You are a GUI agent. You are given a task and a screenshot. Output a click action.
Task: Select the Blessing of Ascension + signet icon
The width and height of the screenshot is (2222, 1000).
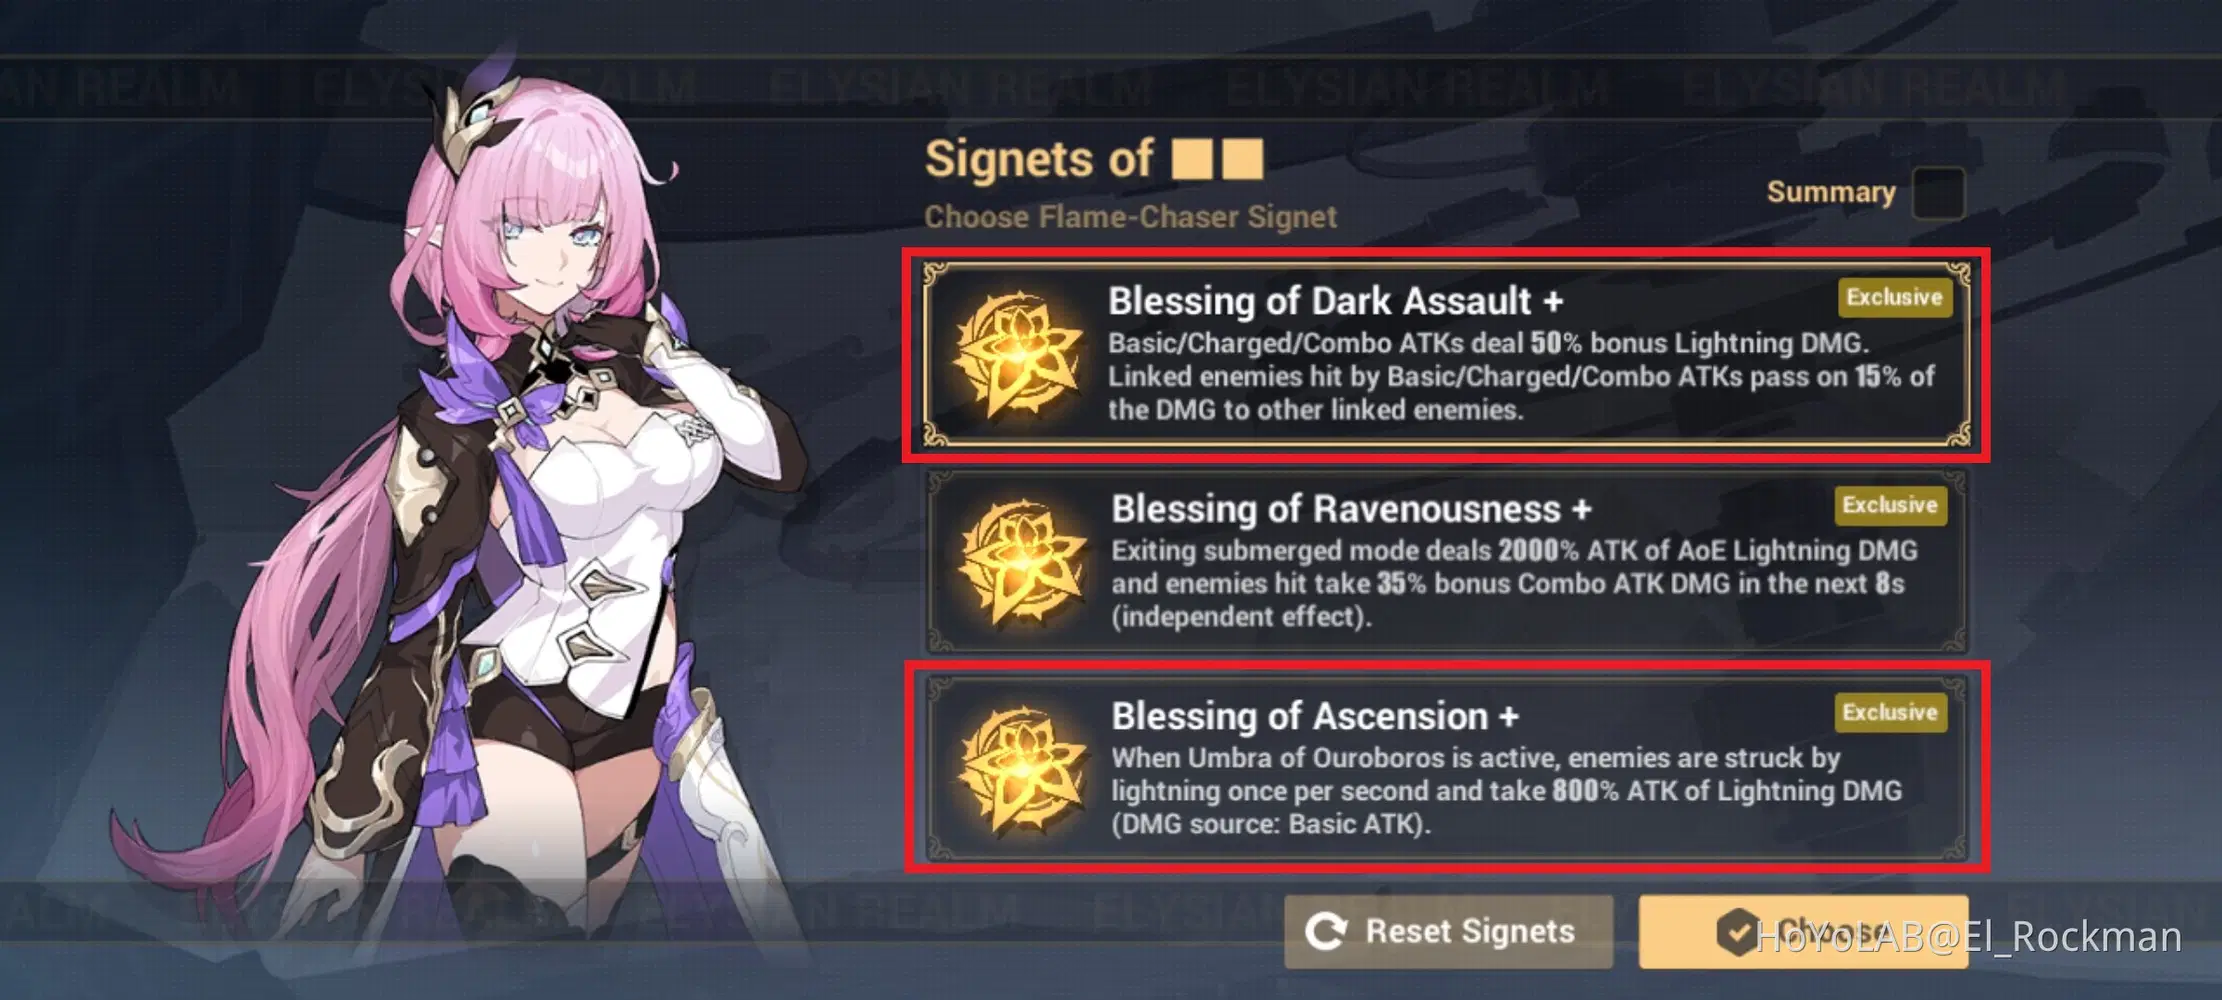[1021, 770]
